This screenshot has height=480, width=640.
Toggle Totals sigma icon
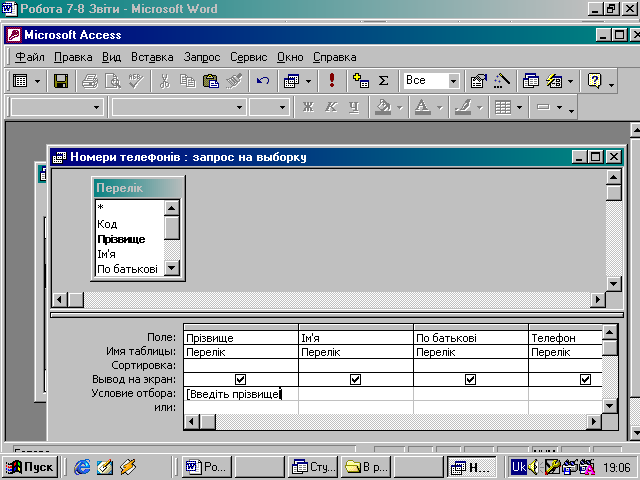tap(383, 80)
